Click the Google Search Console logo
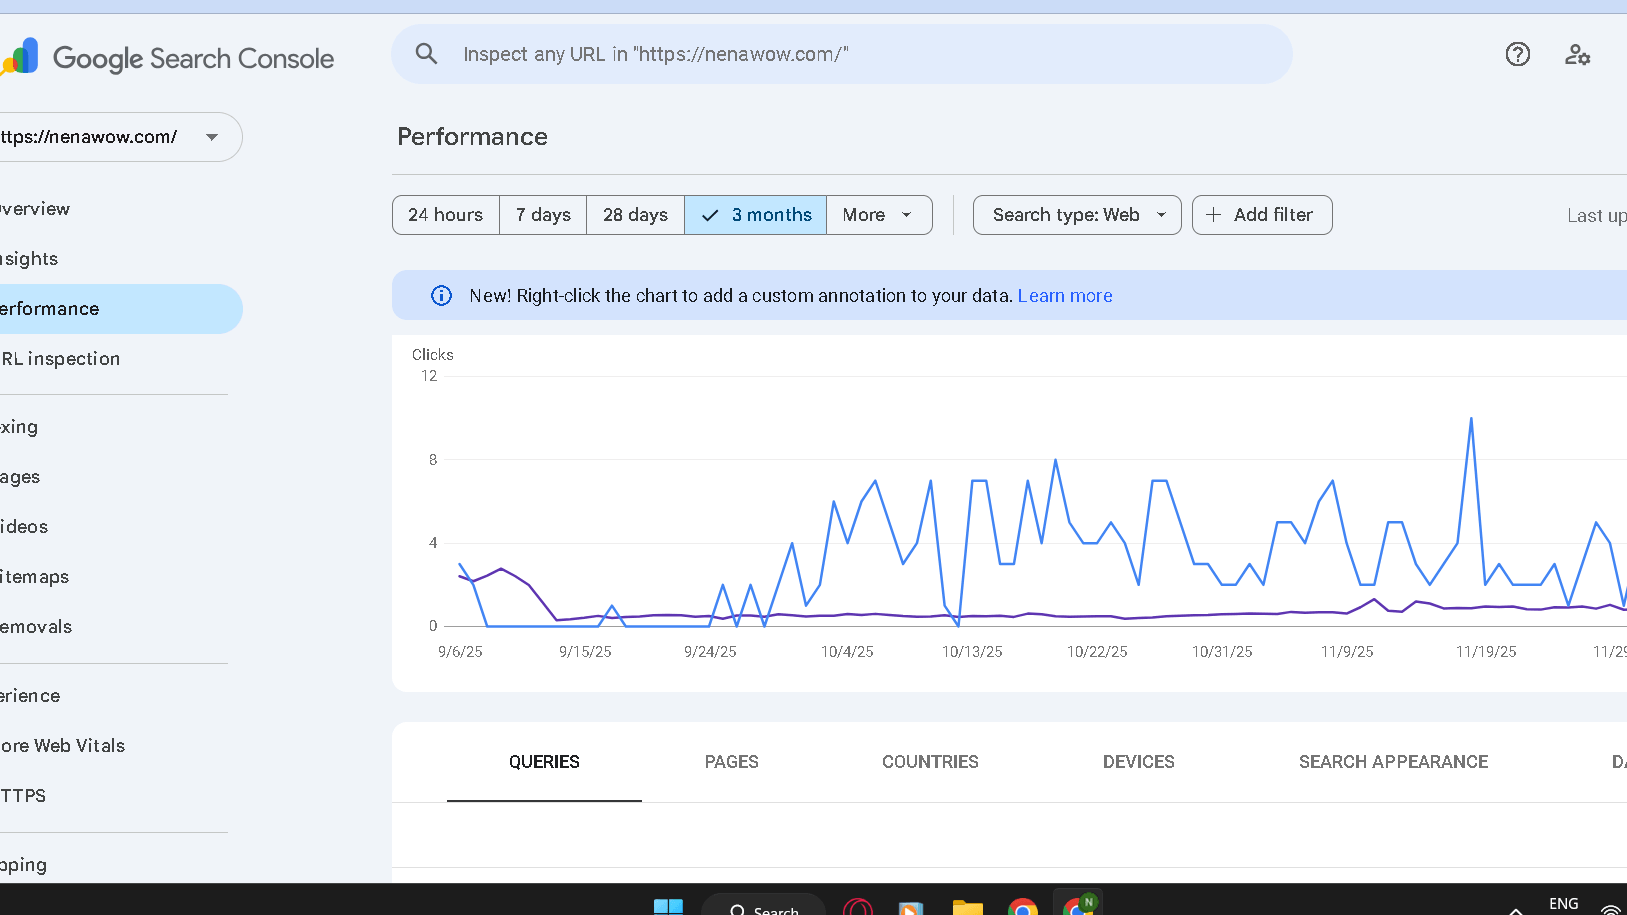1627x915 pixels. (x=170, y=57)
